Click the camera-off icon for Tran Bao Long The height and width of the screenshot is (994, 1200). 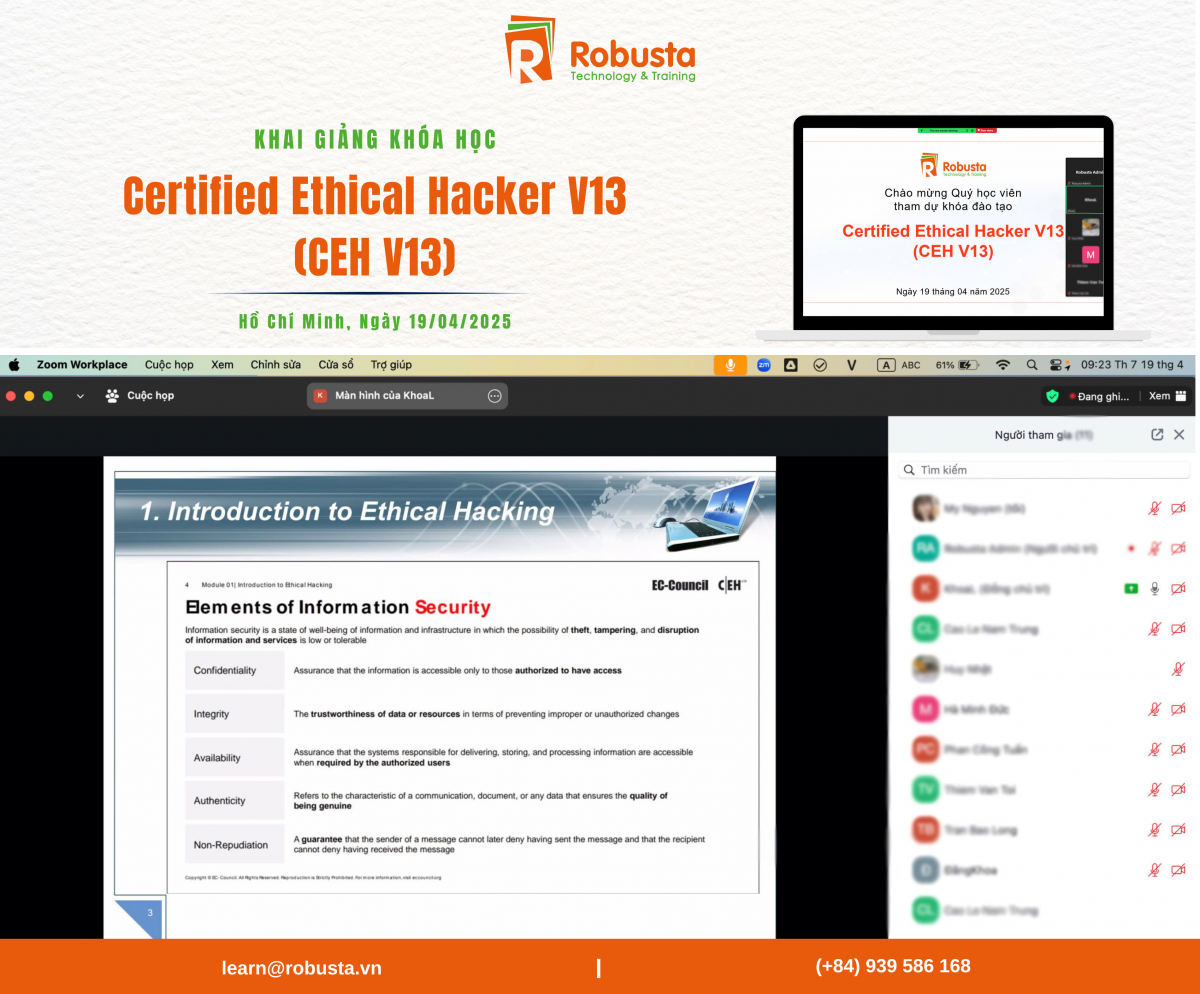pos(1178,829)
